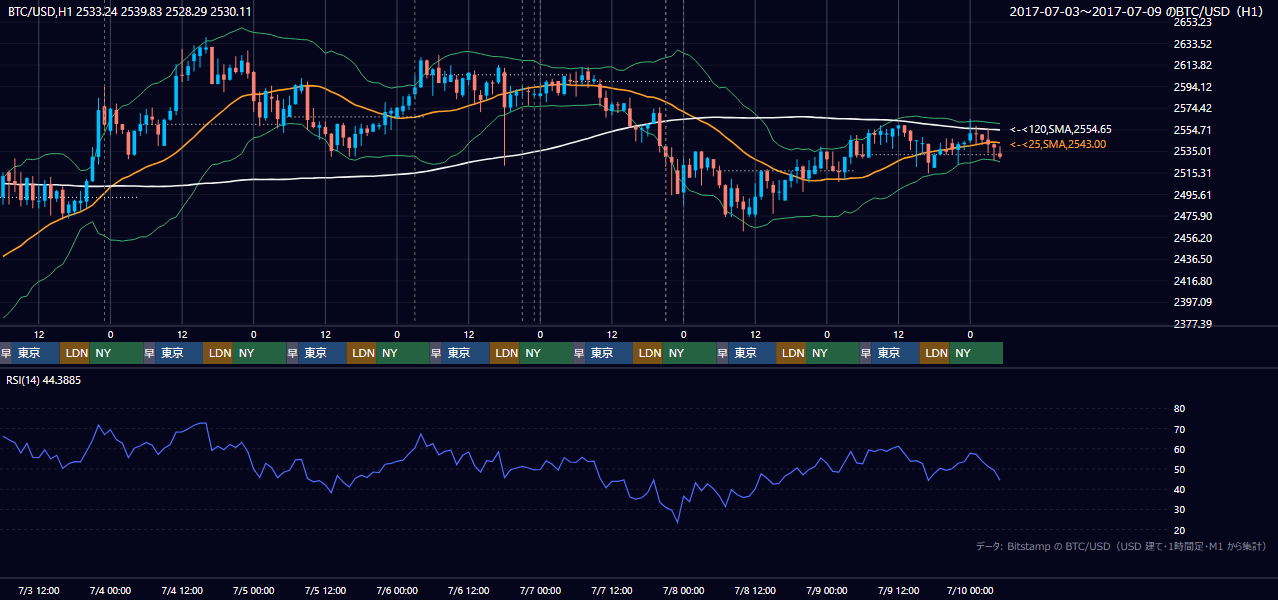The height and width of the screenshot is (600, 1278).
Task: Select the 7/10 00:00 date label
Action: coord(970,590)
